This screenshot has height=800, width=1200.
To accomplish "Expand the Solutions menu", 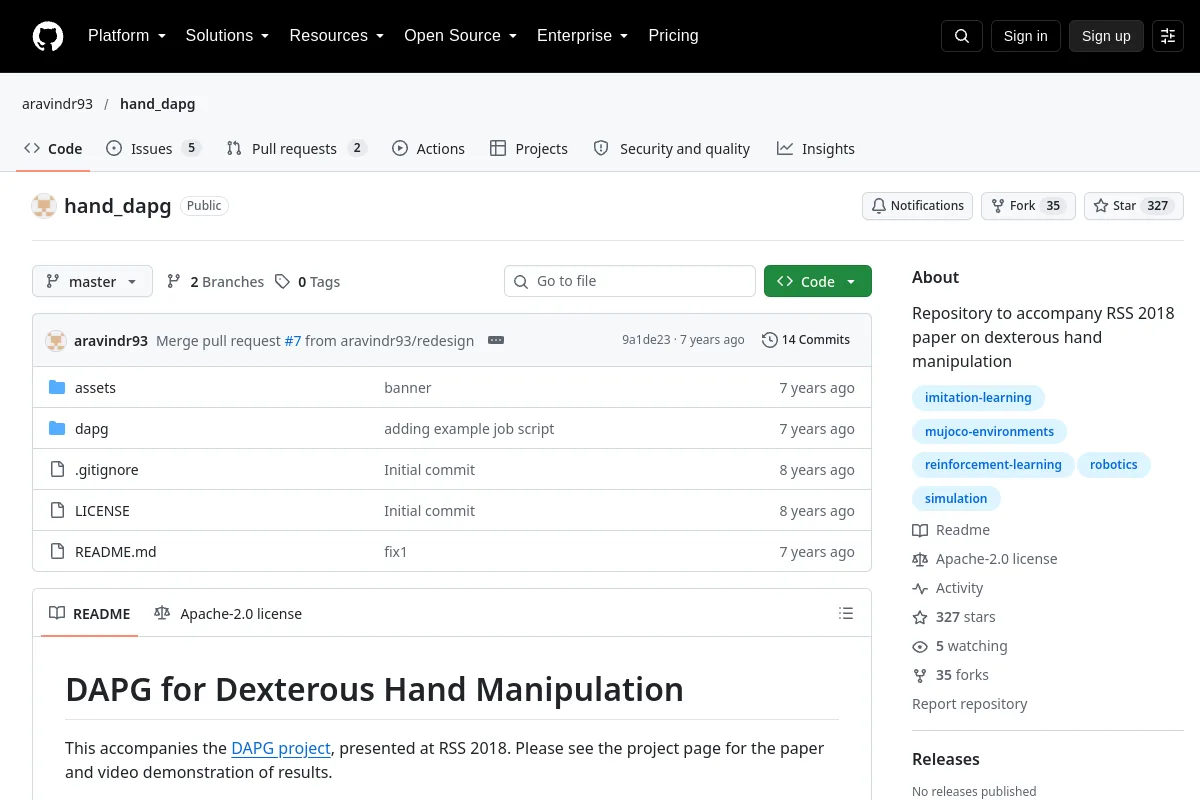I will click(x=228, y=36).
